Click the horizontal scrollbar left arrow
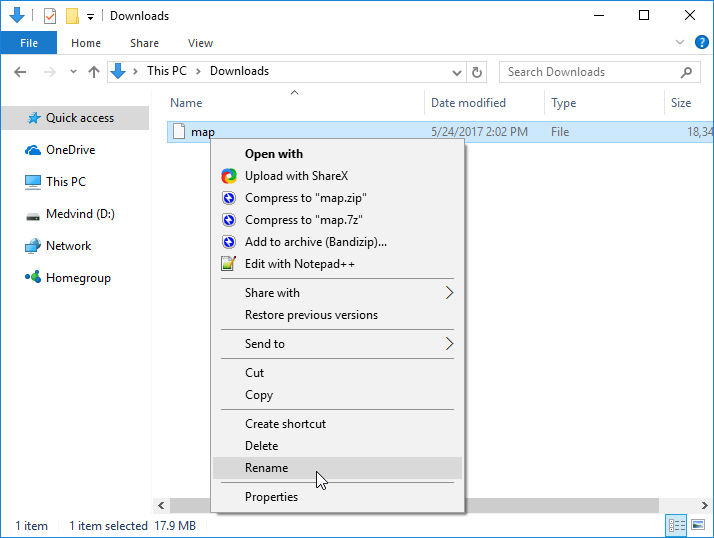This screenshot has height=538, width=714. [161, 505]
